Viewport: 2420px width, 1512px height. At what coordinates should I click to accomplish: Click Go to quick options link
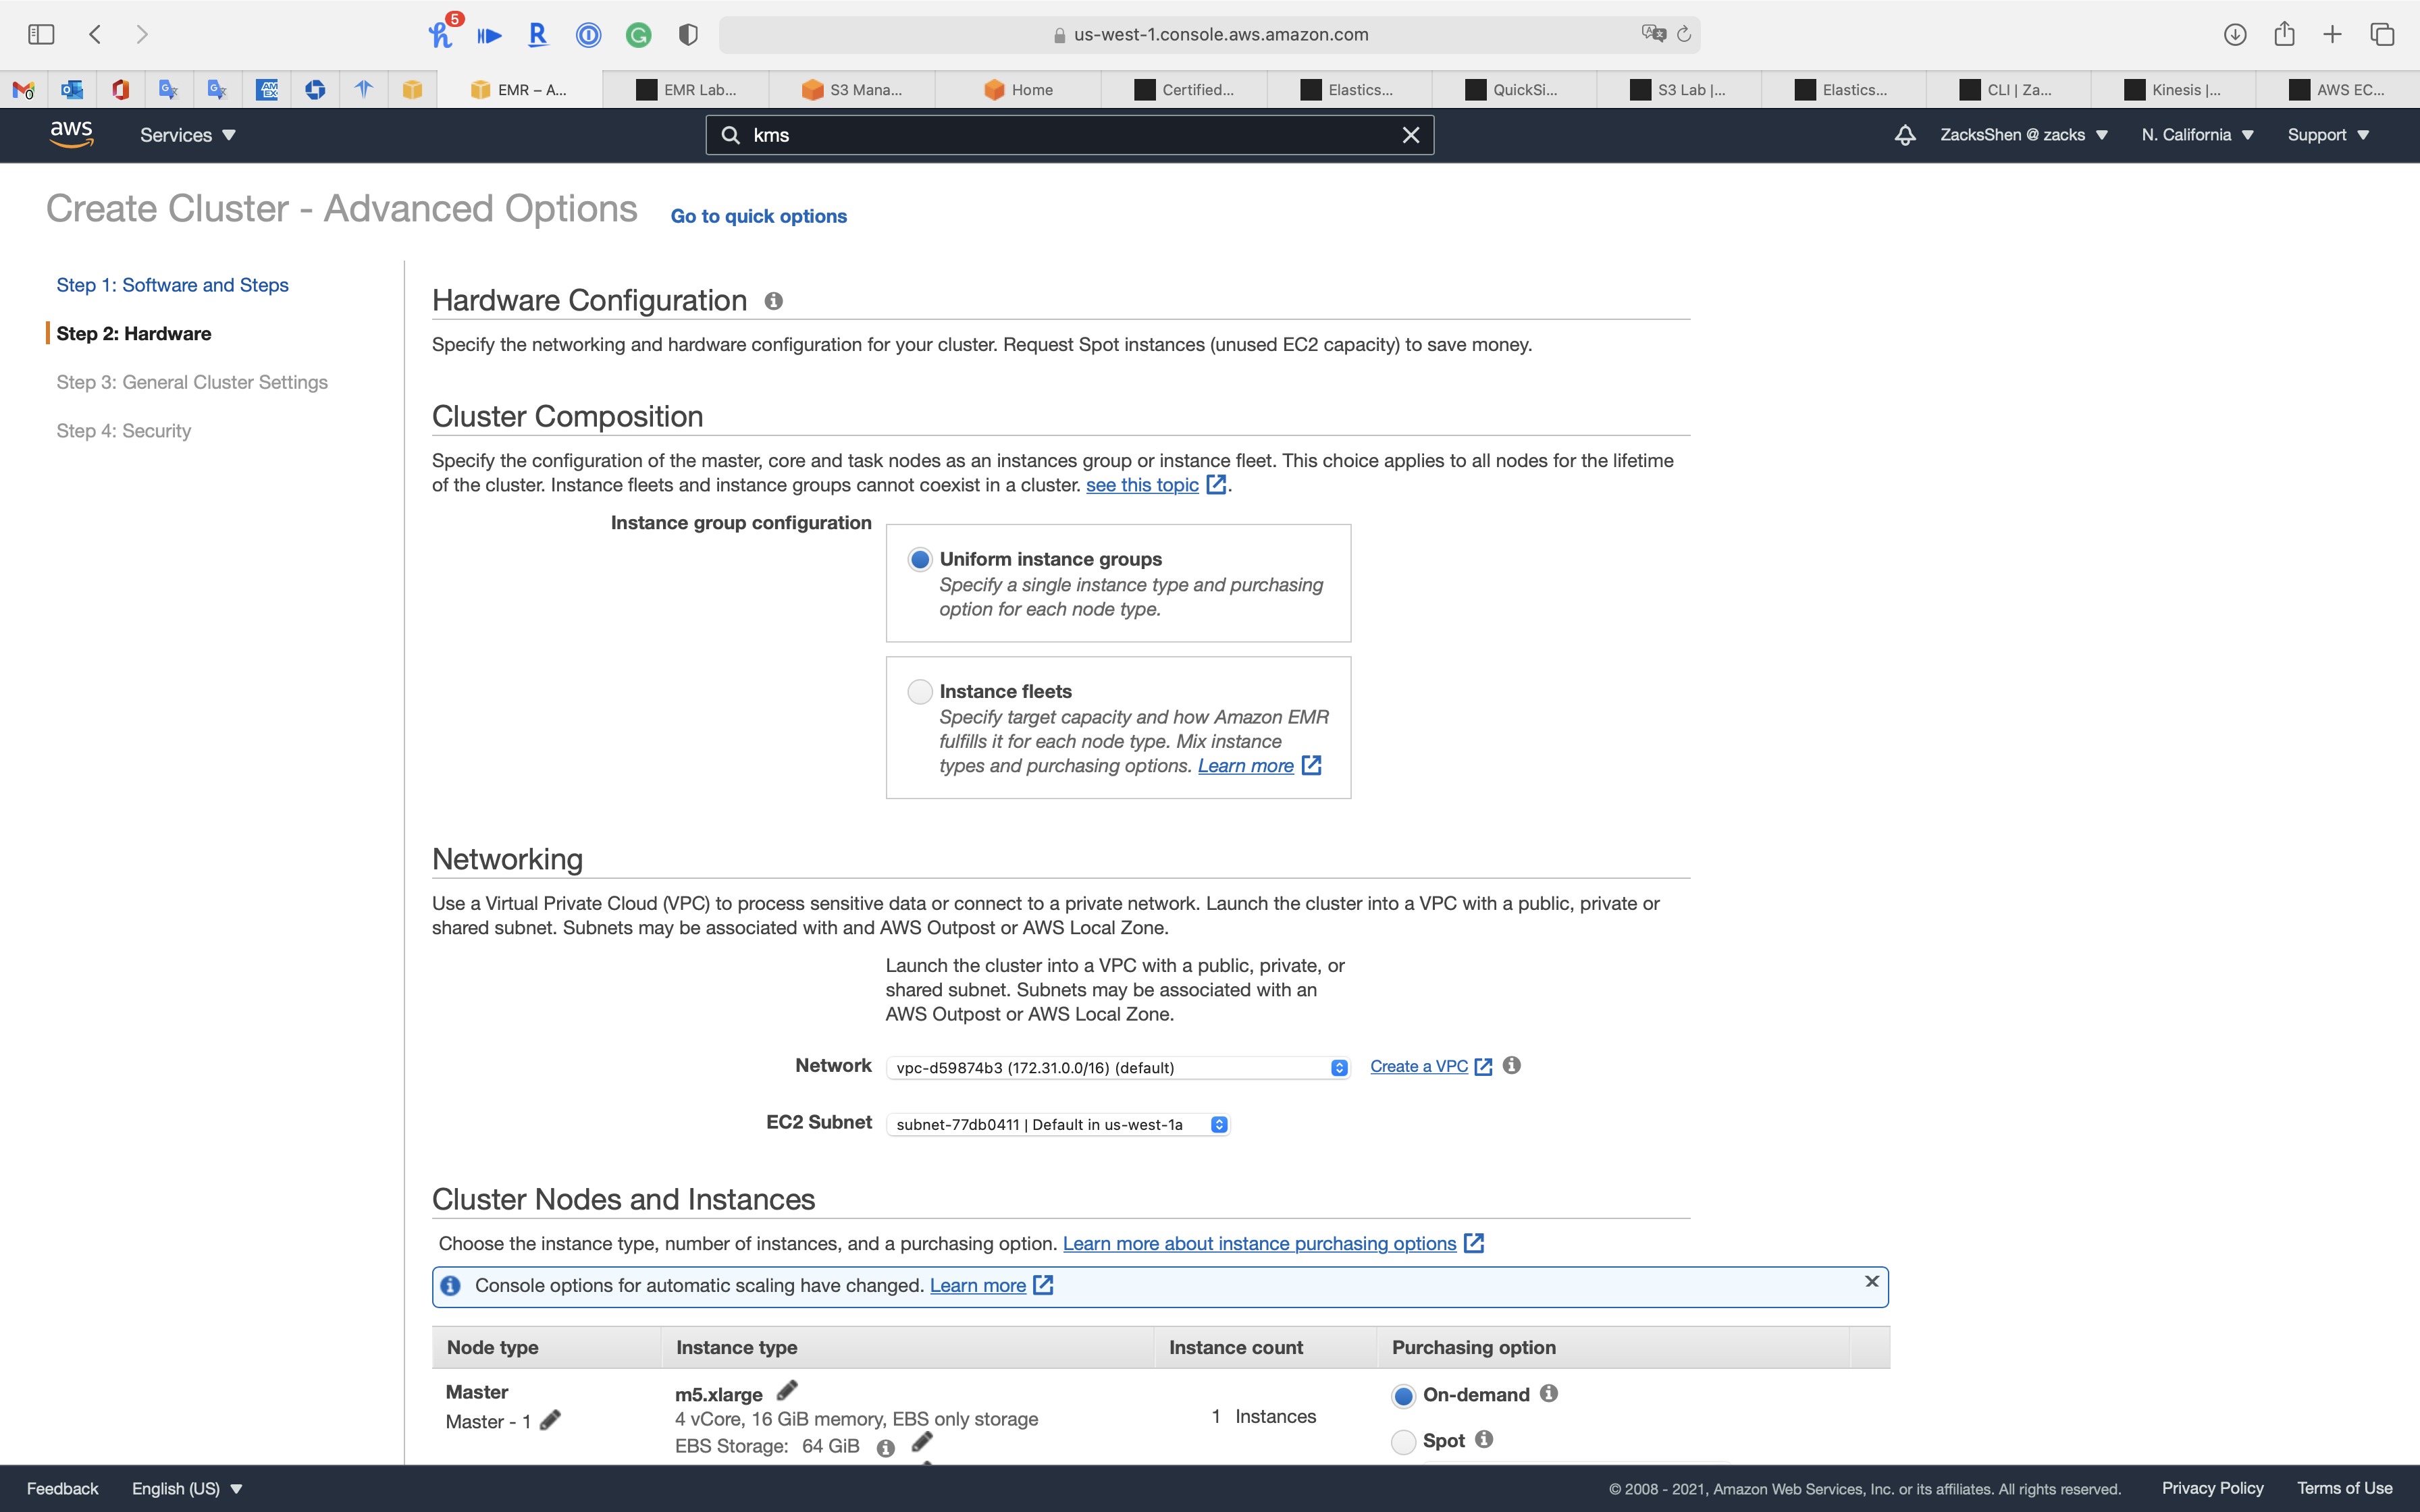(758, 216)
